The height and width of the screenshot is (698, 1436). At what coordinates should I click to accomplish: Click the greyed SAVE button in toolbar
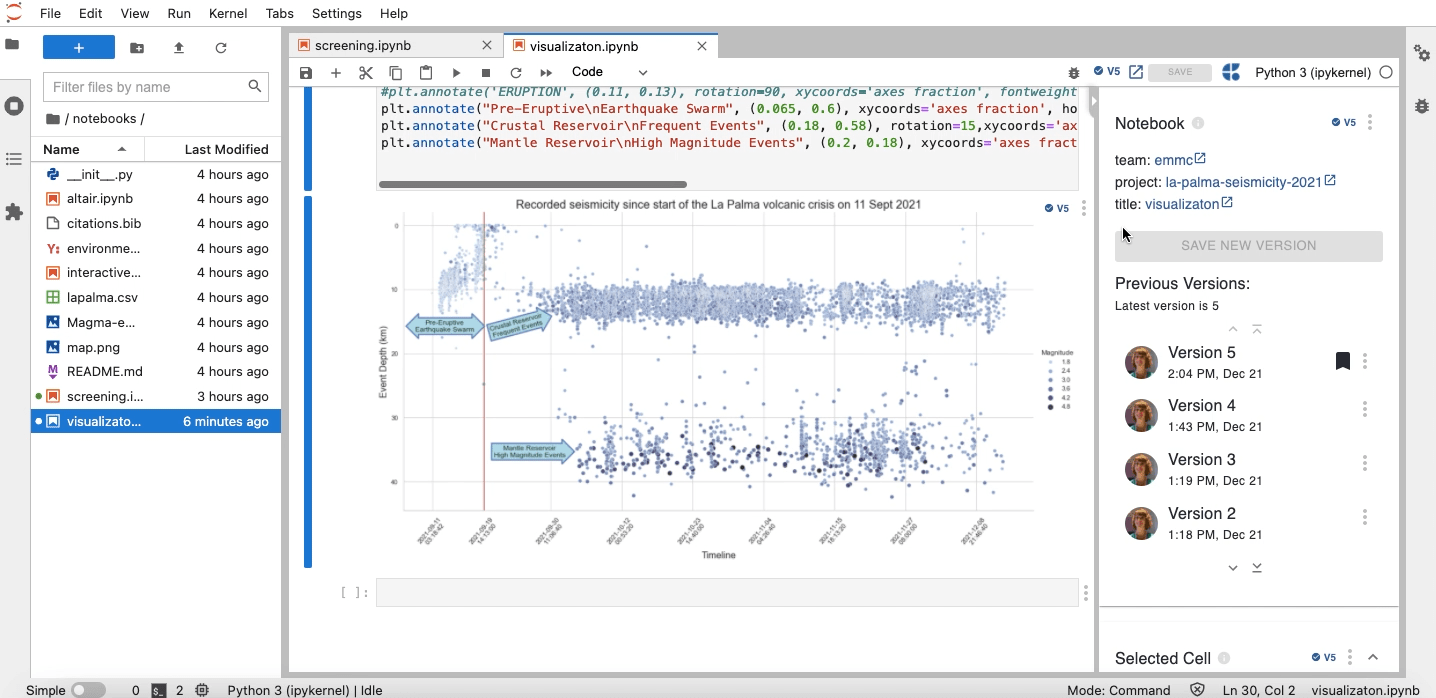pyautogui.click(x=1180, y=72)
